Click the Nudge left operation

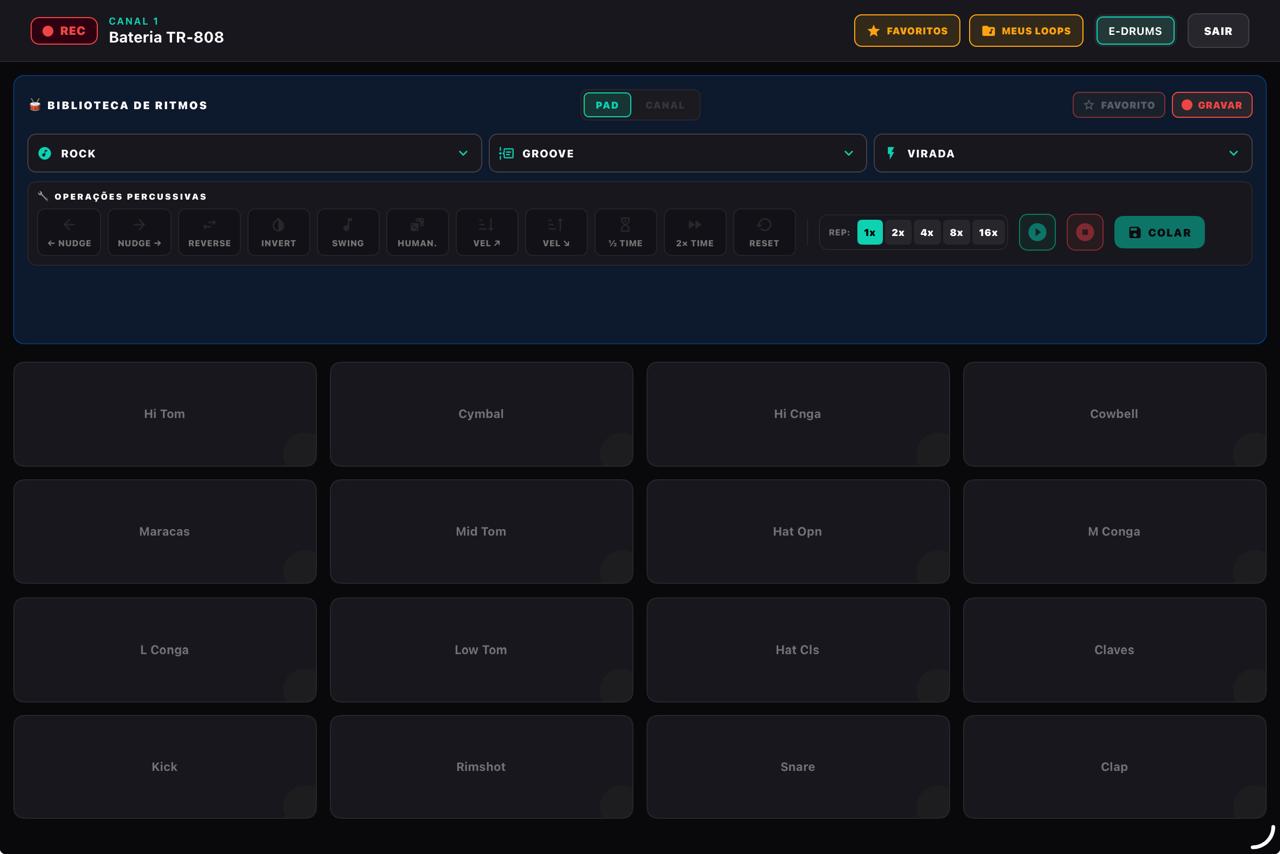point(69,232)
